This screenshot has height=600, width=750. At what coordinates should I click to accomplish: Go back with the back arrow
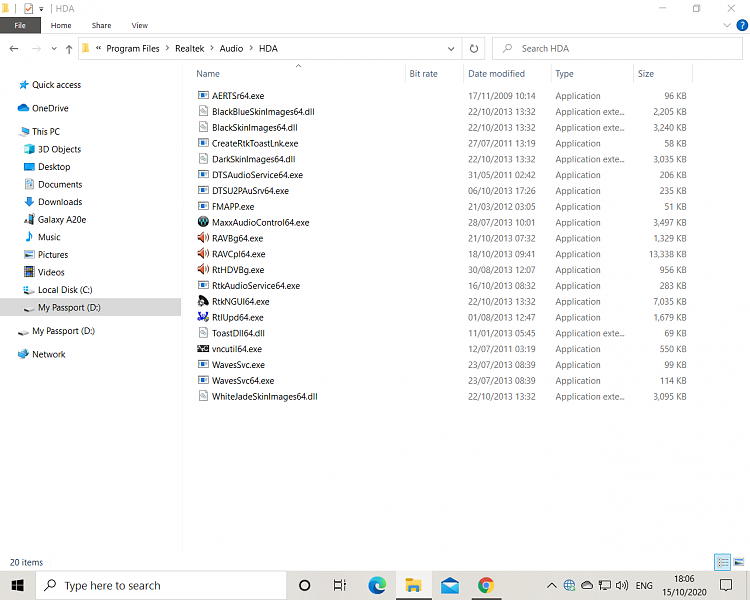pos(14,48)
